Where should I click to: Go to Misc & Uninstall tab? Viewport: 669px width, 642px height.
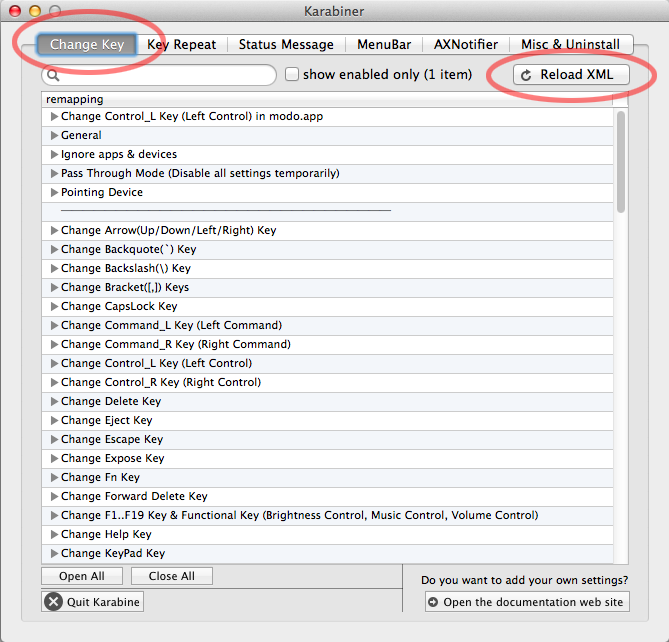click(571, 44)
